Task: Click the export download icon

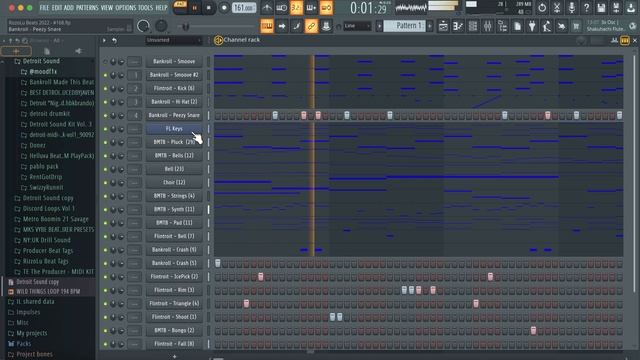Action: [x=631, y=7]
